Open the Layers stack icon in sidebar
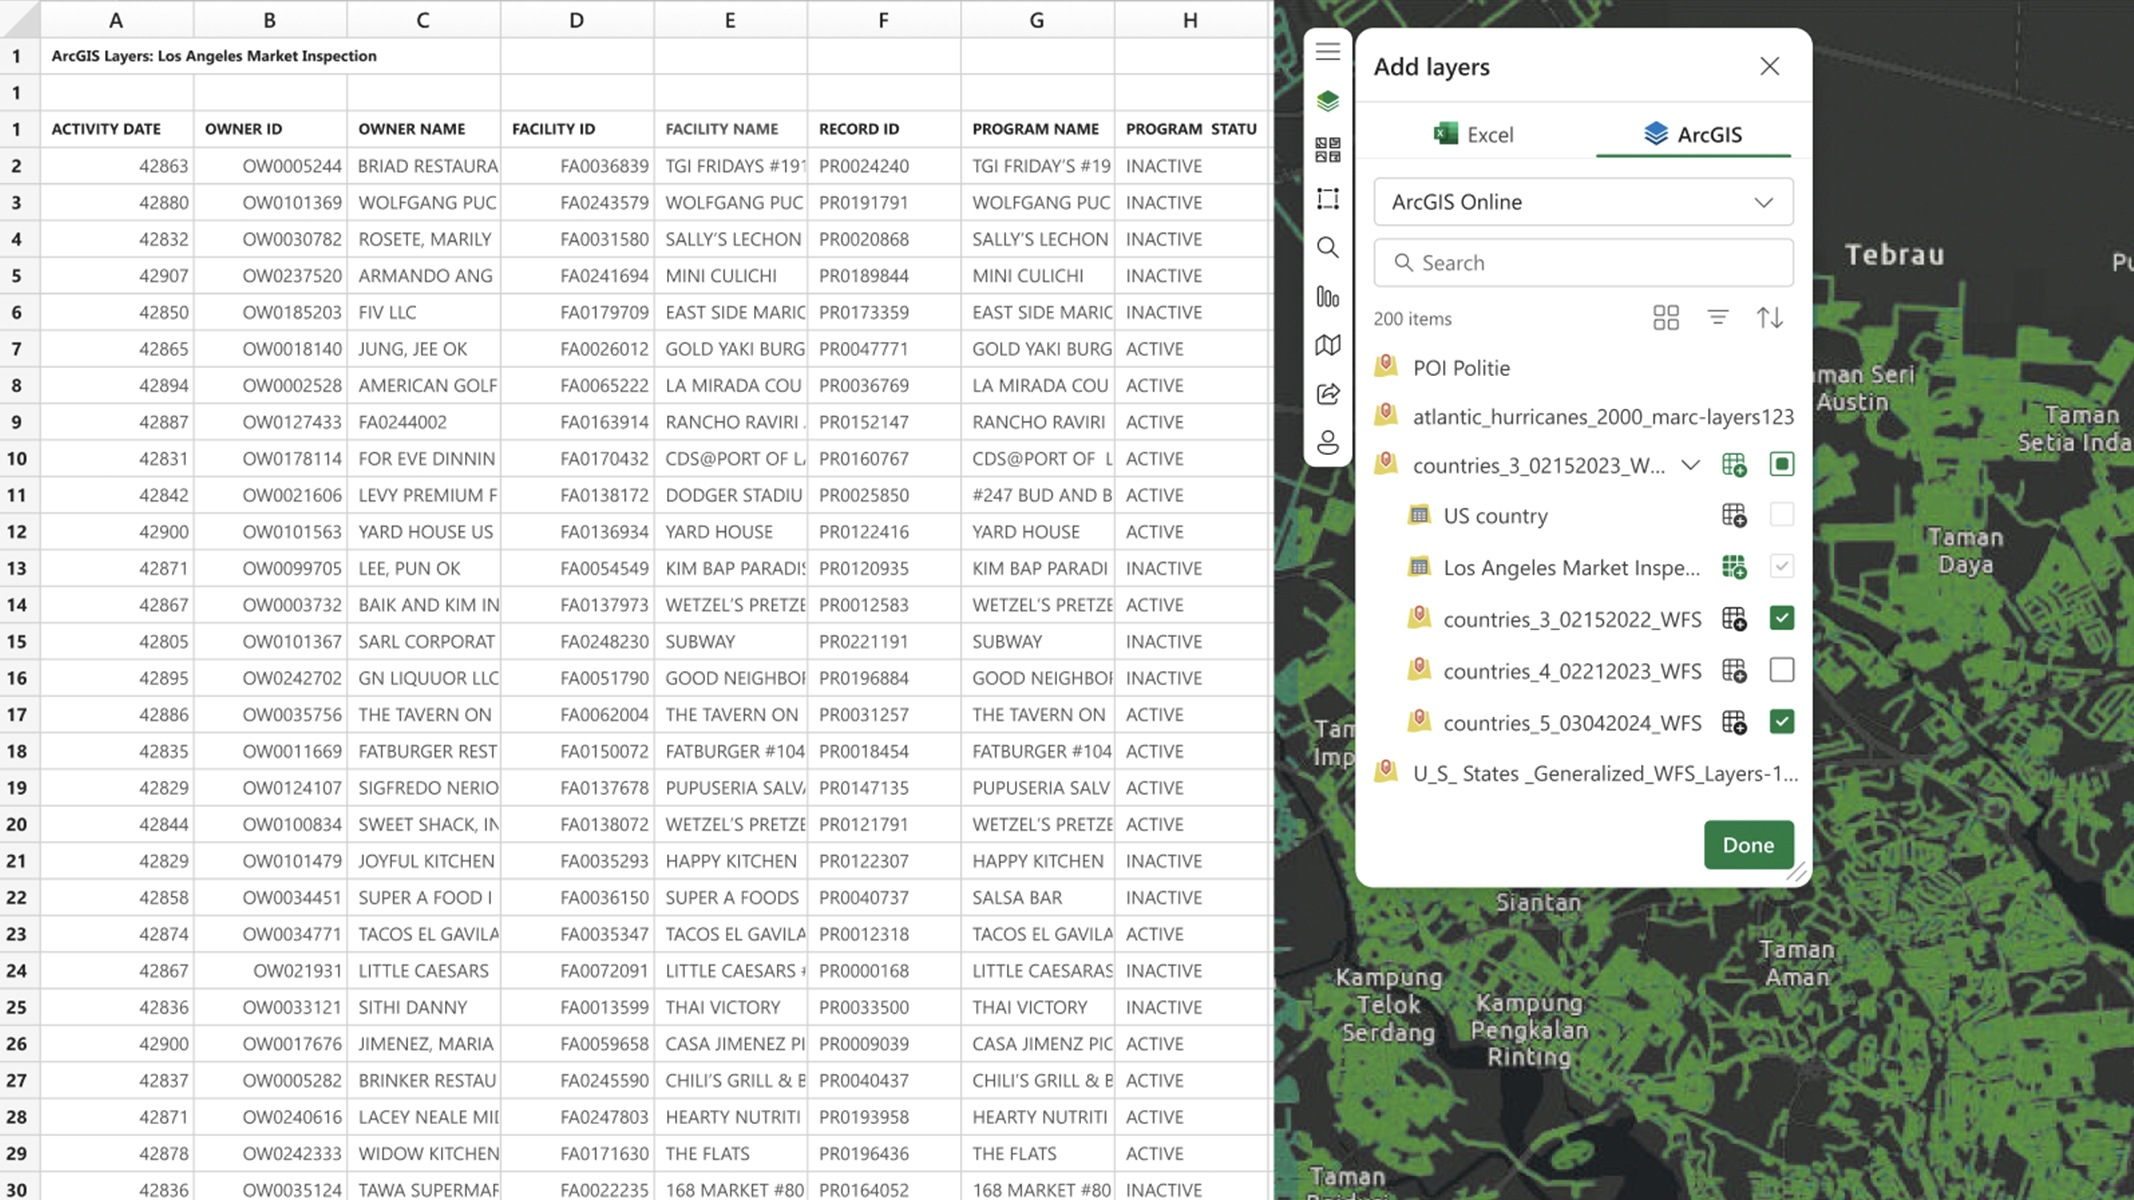 [1328, 101]
